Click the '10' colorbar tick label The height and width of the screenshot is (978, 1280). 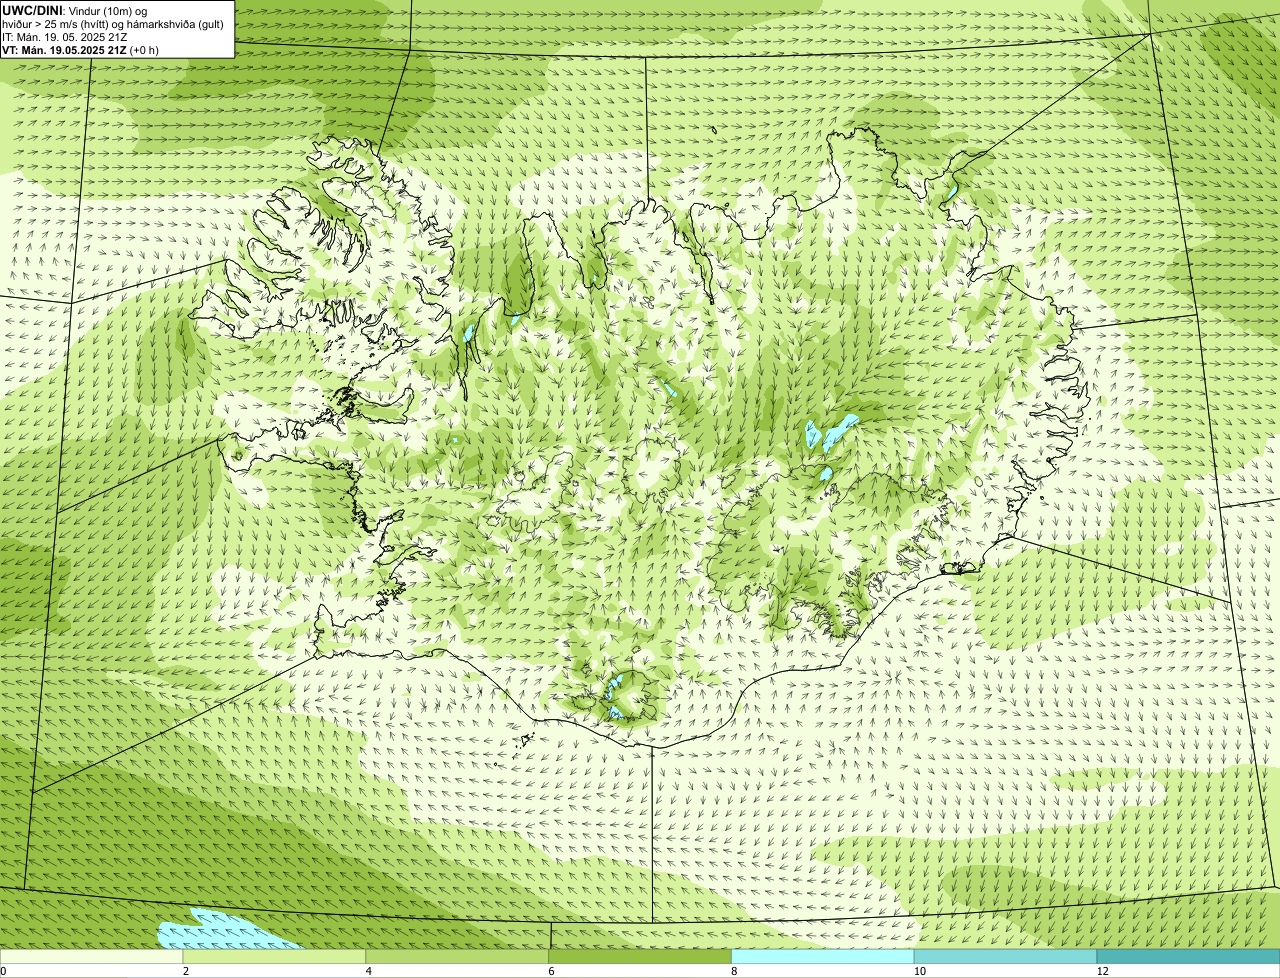(919, 971)
